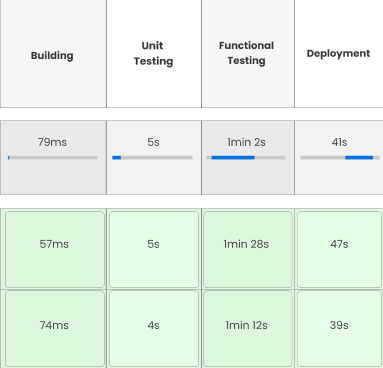Open the 5s average Unit Testing cell

click(154, 157)
